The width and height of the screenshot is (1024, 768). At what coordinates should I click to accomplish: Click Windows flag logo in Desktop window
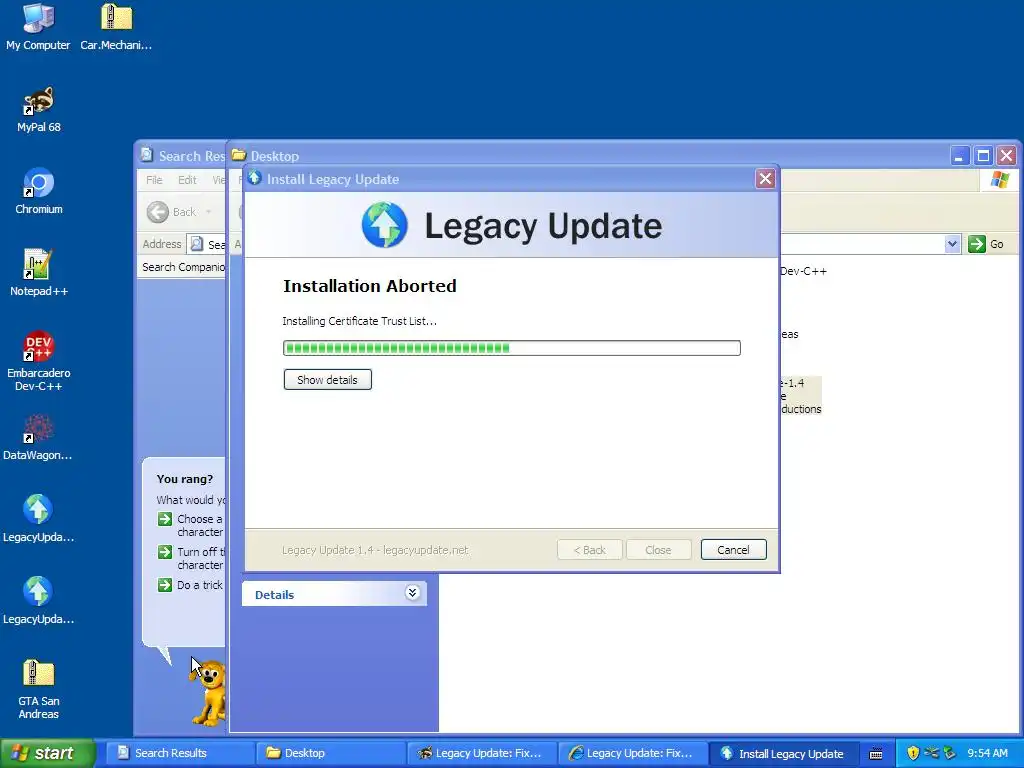click(x=999, y=180)
